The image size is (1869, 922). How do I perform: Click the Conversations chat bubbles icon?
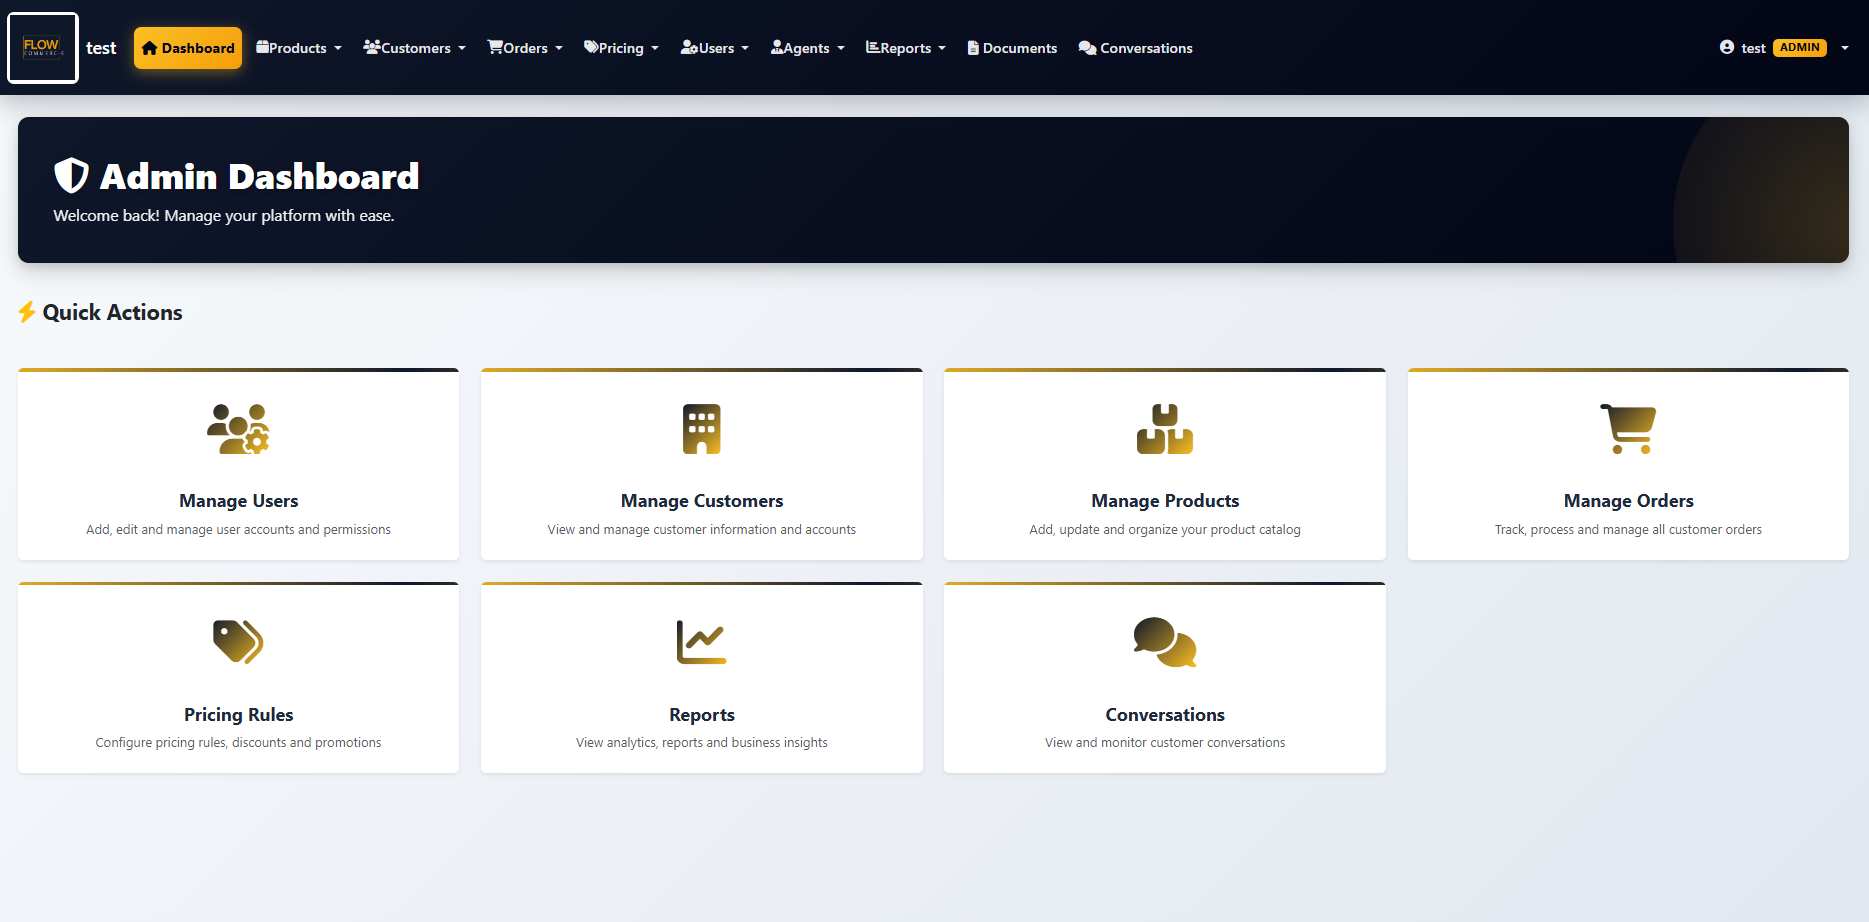1164,642
